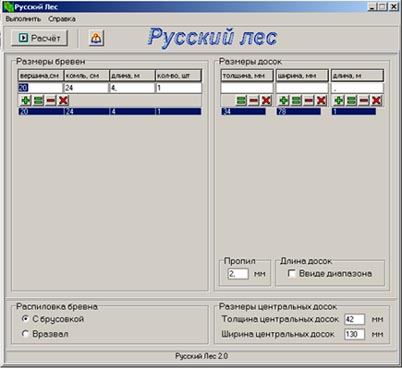Click the комль, см column header
The width and height of the screenshot is (402, 368).
pyautogui.click(x=86, y=76)
